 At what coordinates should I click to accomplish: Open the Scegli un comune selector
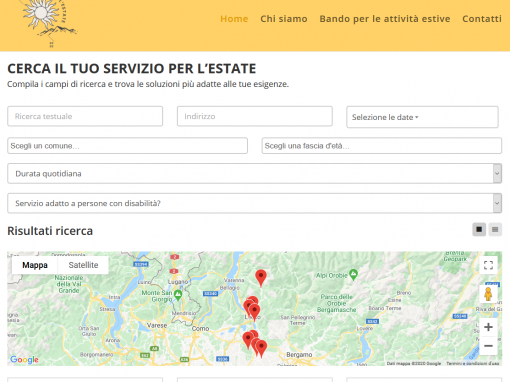coord(127,146)
